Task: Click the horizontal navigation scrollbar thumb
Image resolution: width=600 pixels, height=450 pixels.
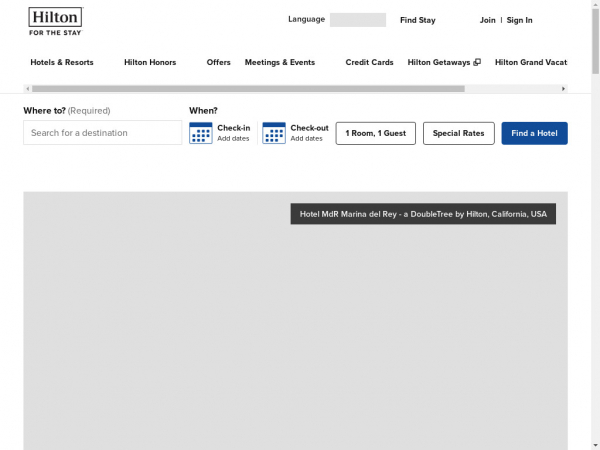Action: (248, 89)
